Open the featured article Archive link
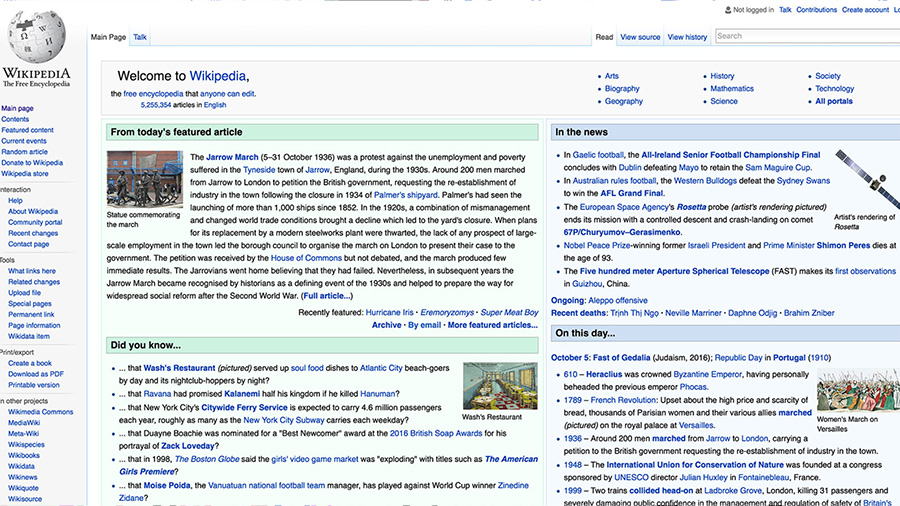 386,325
